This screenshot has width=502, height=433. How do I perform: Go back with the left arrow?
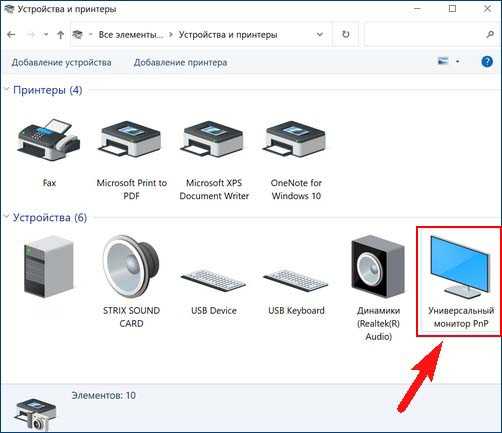click(11, 34)
